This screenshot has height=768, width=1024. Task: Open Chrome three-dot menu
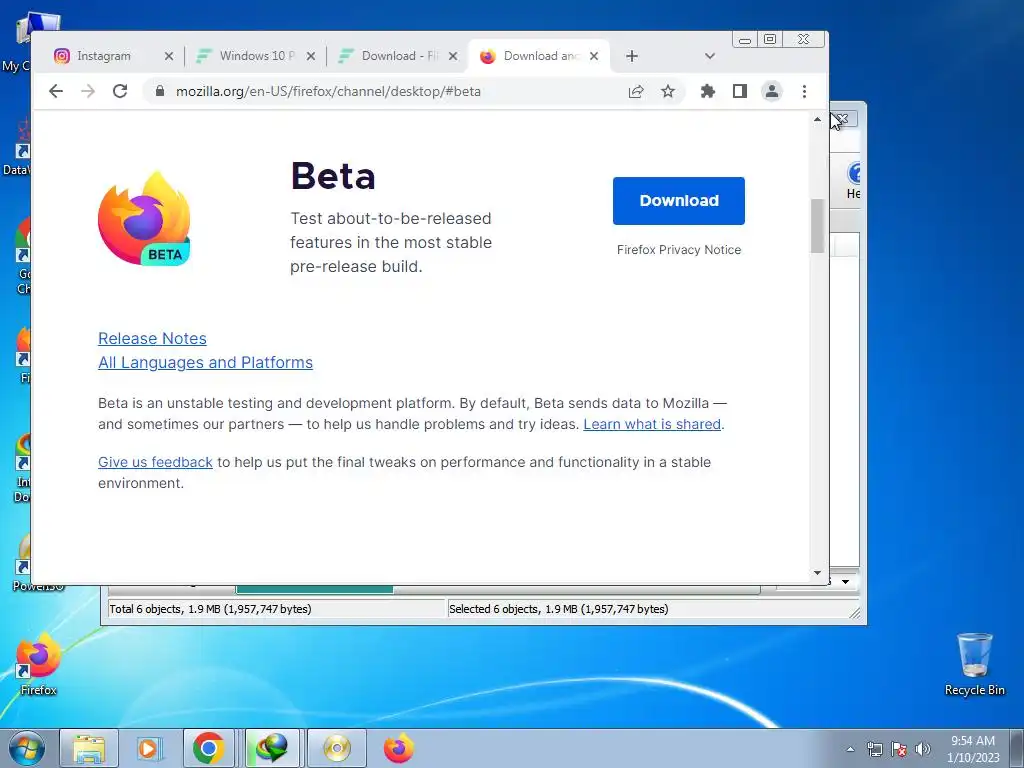click(805, 91)
